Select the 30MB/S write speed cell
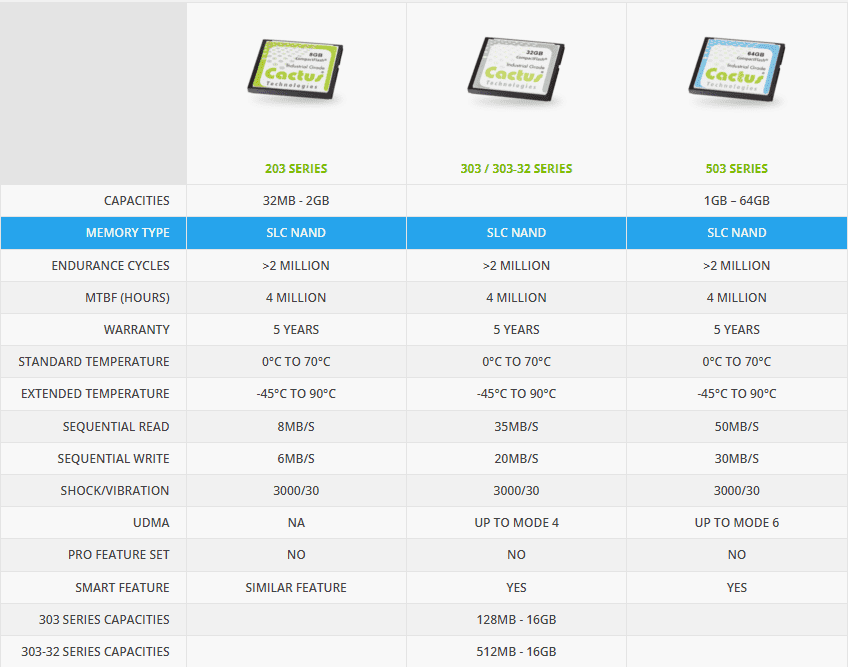Screen dimensions: 848x667 [x=737, y=458]
